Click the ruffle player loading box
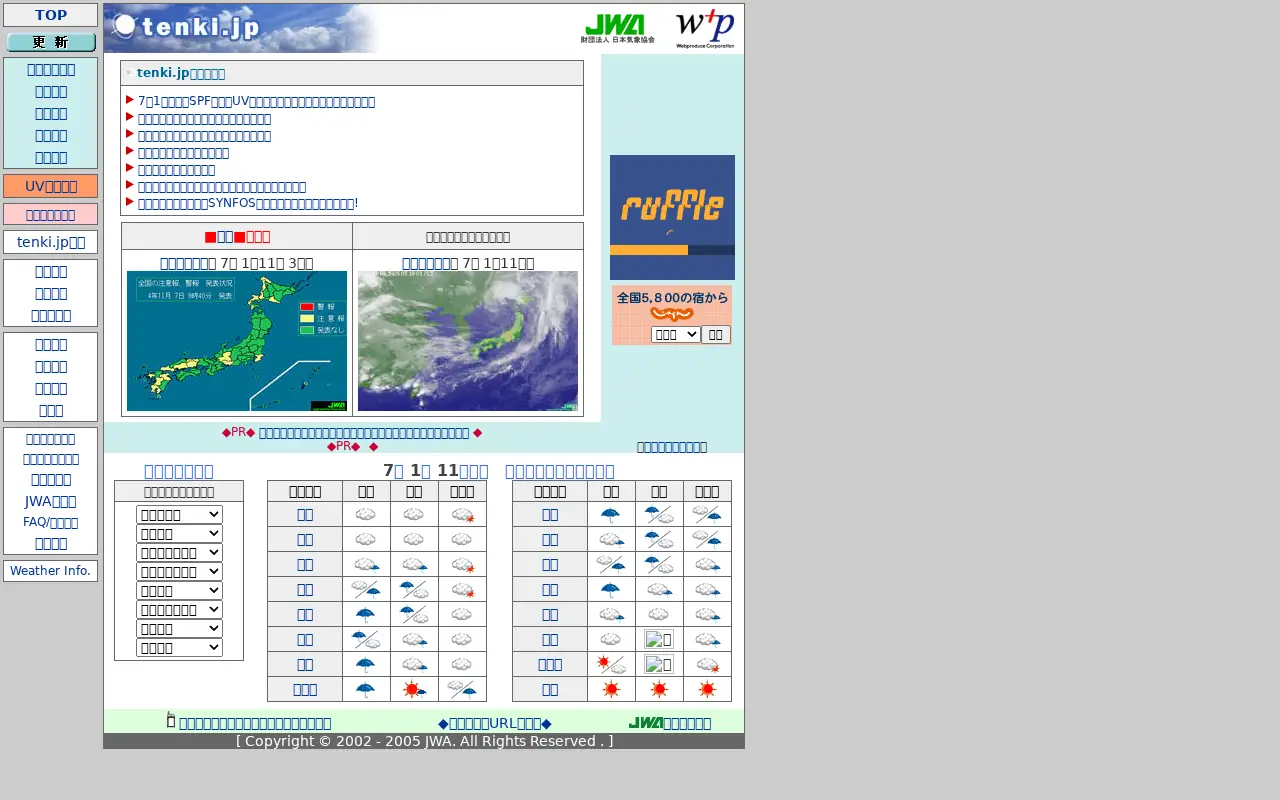This screenshot has width=1280, height=800. 672,217
